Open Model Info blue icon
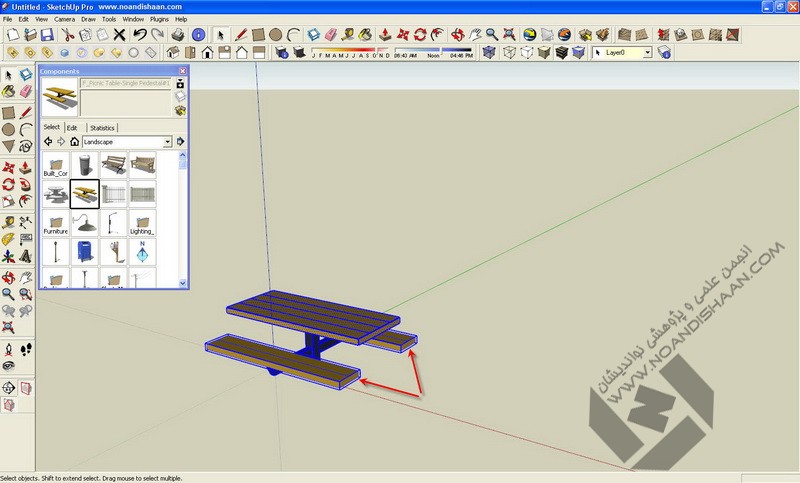Image resolution: width=800 pixels, height=483 pixels. point(199,35)
